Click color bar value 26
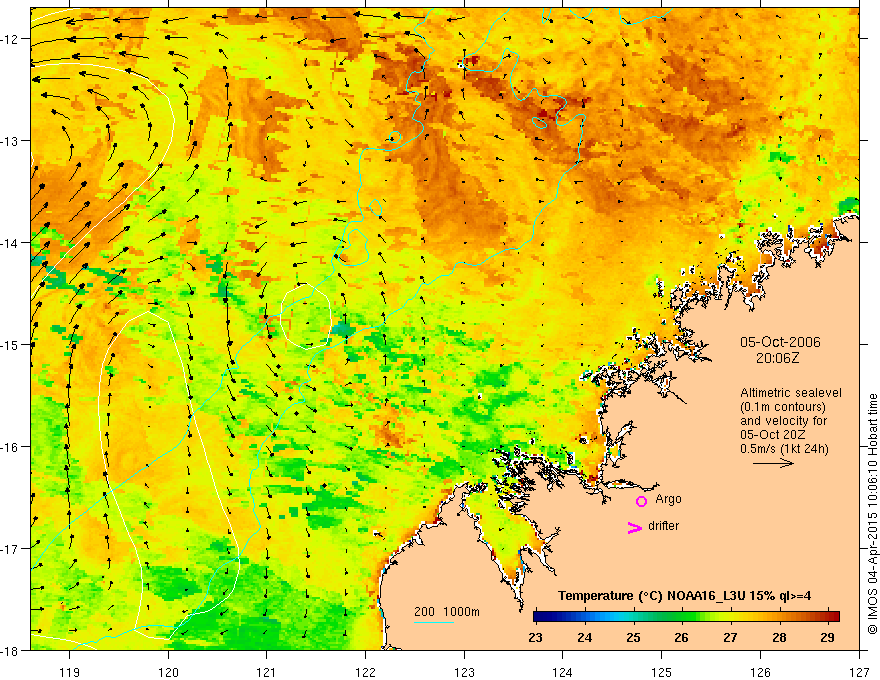Image resolution: width=880 pixels, height=680 pixels. (681, 637)
